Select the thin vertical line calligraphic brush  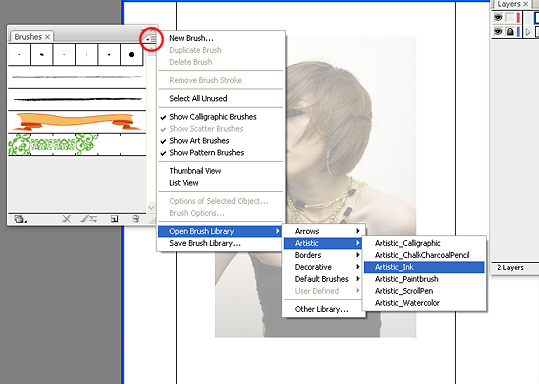click(x=86, y=54)
